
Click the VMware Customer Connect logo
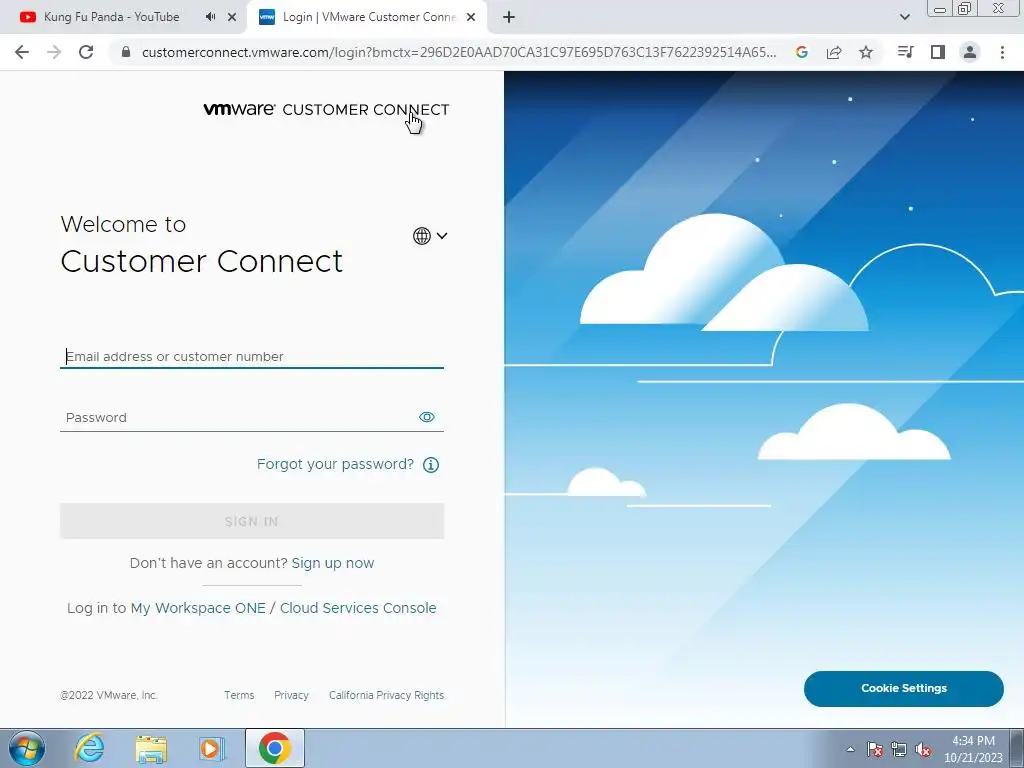click(326, 109)
